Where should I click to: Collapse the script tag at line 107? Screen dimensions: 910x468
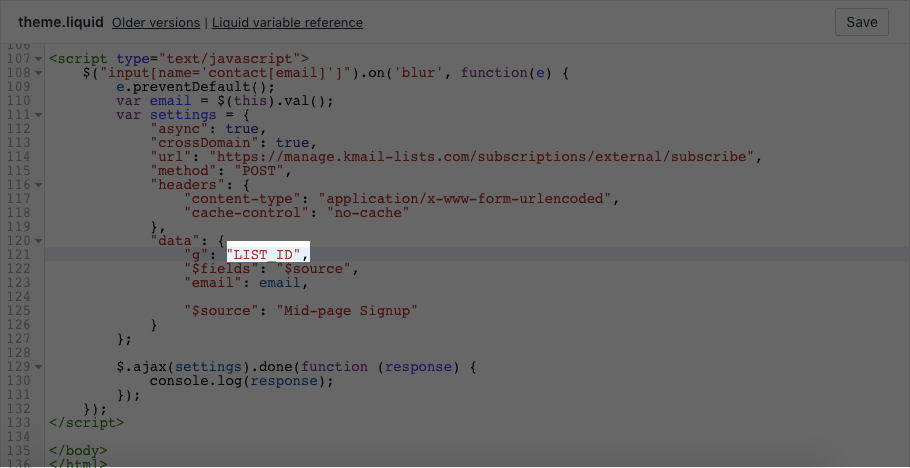tap(38, 59)
